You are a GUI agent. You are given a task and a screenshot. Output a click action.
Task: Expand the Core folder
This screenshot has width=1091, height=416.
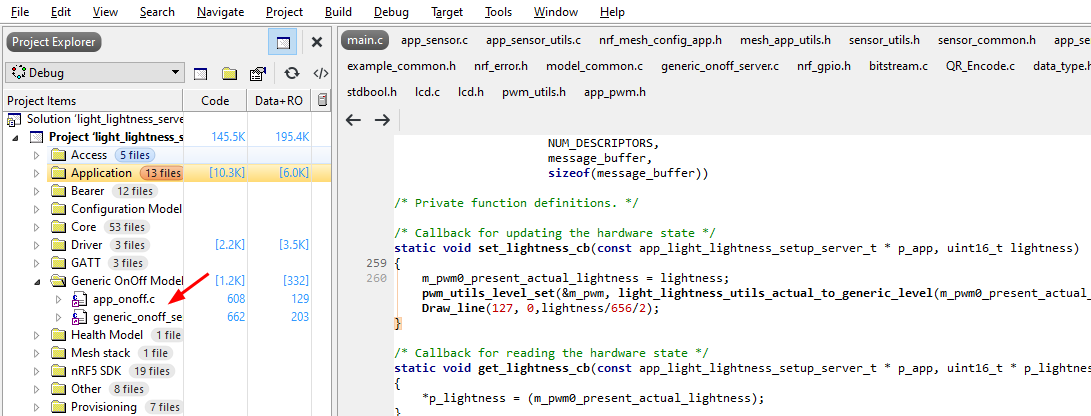37,227
